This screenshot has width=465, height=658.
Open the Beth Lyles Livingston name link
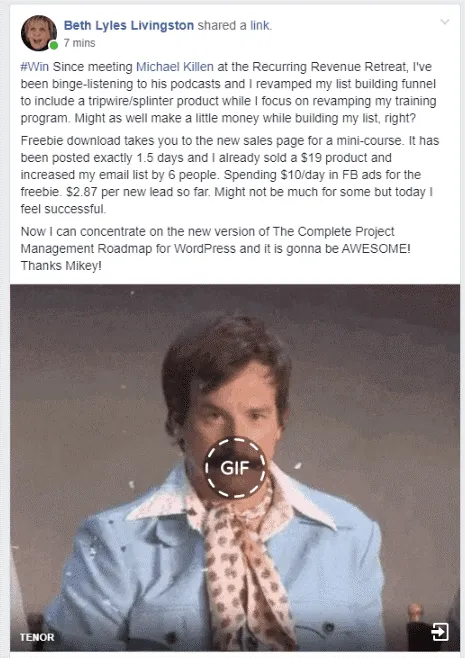coord(129,26)
